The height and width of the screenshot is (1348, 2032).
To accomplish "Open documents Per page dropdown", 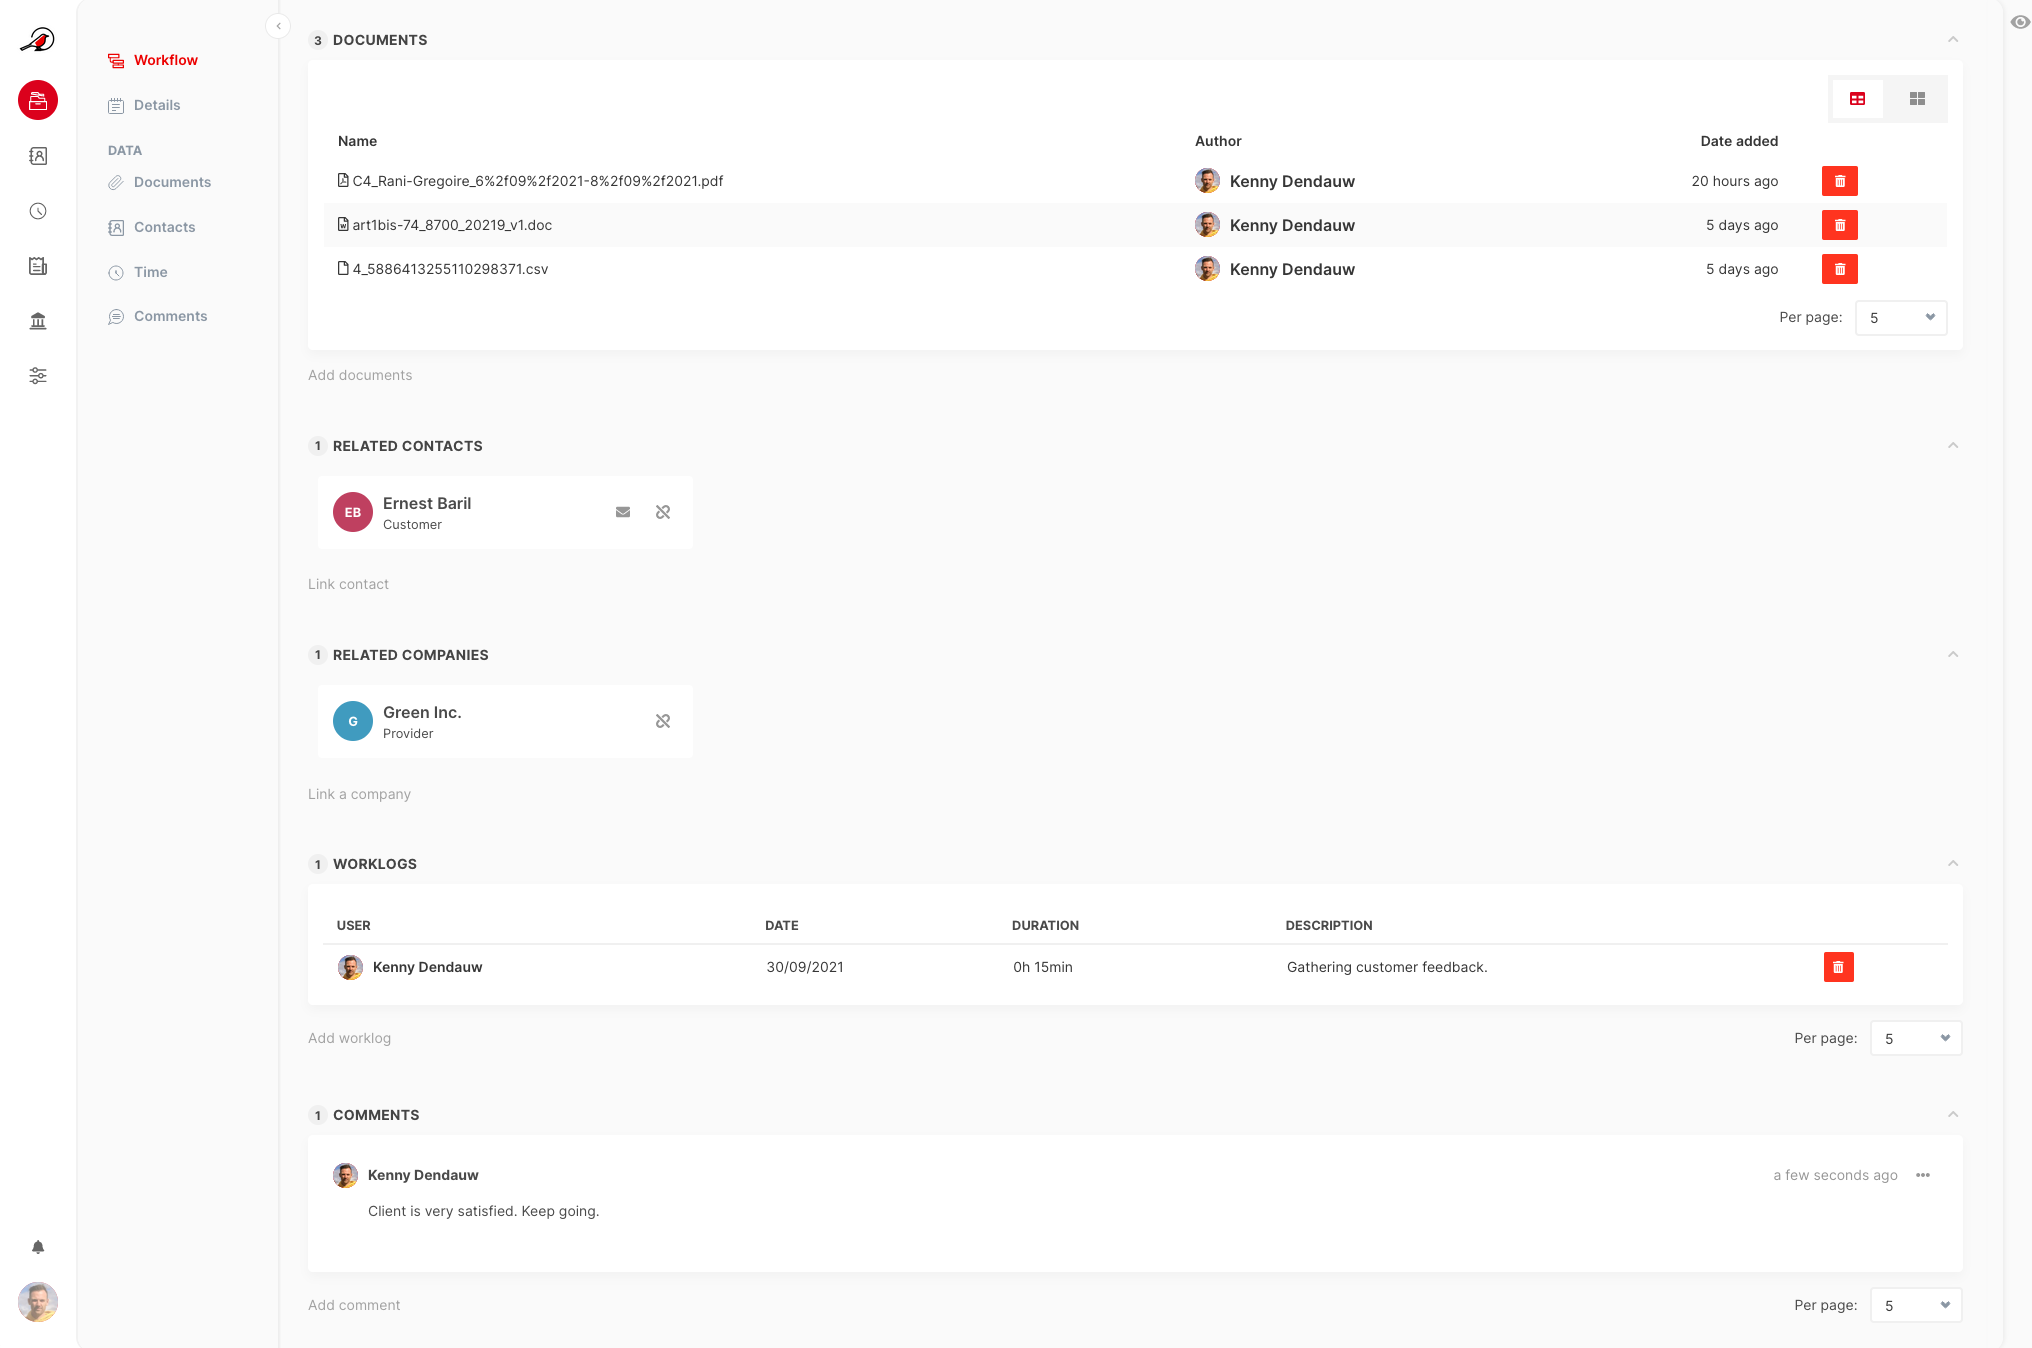I will coord(1900,318).
